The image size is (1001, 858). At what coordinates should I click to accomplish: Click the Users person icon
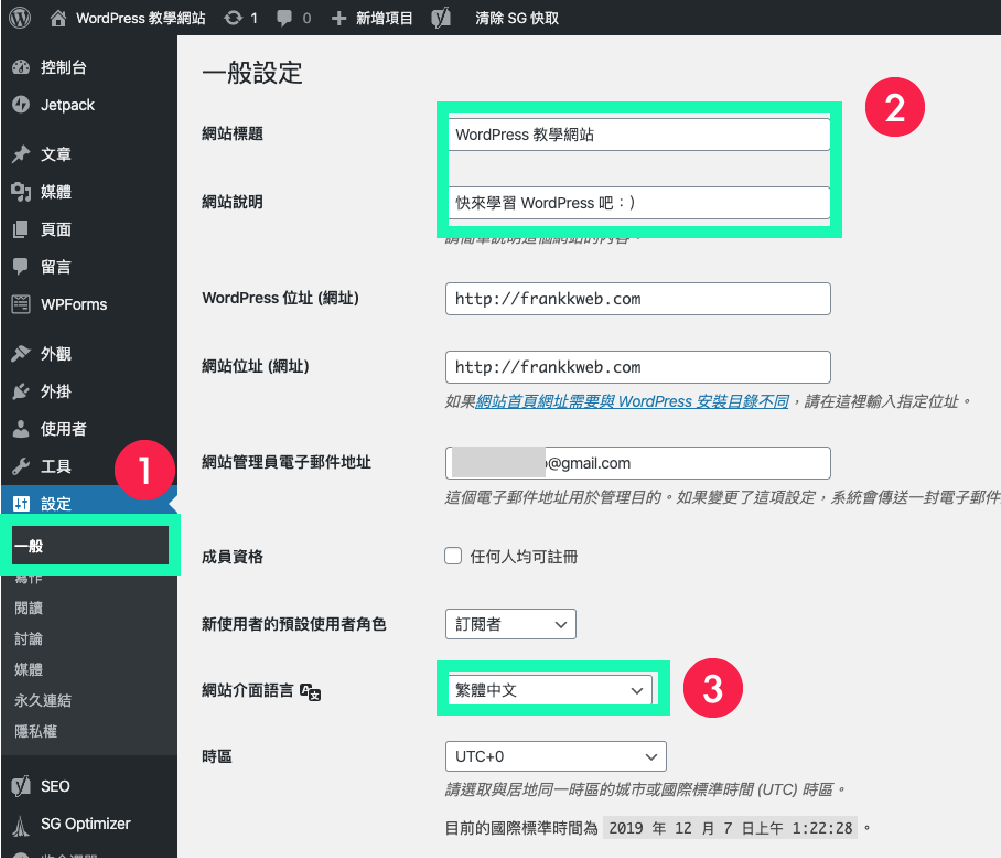tap(21, 428)
